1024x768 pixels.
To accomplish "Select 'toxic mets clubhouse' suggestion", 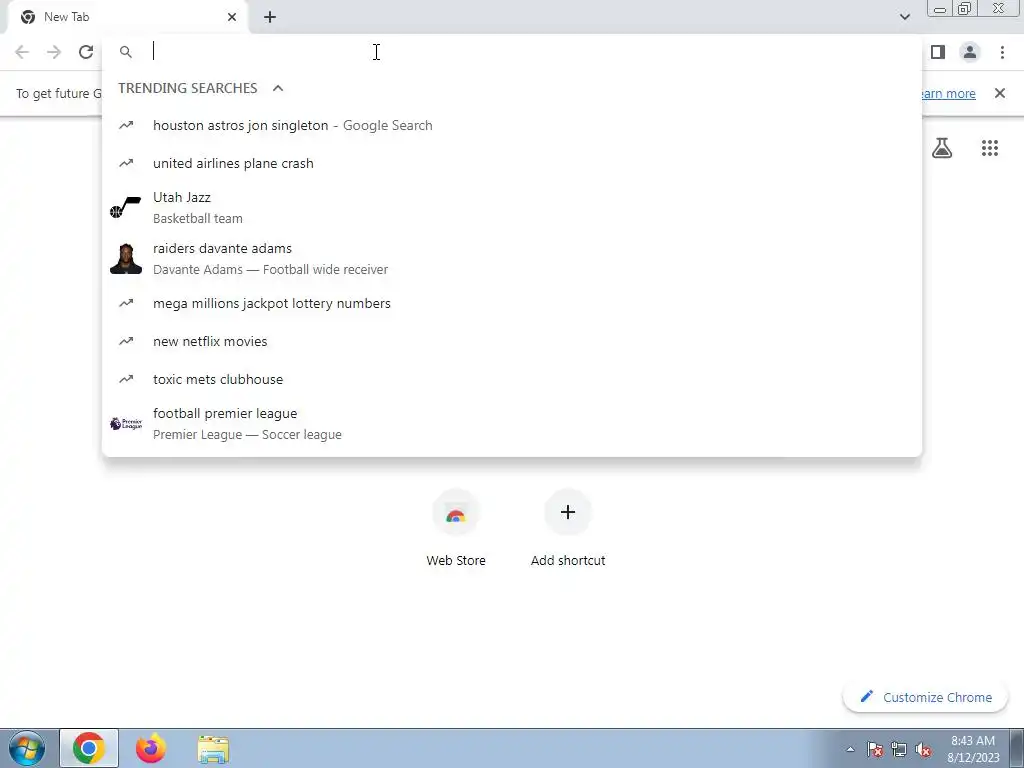I will pos(512,379).
